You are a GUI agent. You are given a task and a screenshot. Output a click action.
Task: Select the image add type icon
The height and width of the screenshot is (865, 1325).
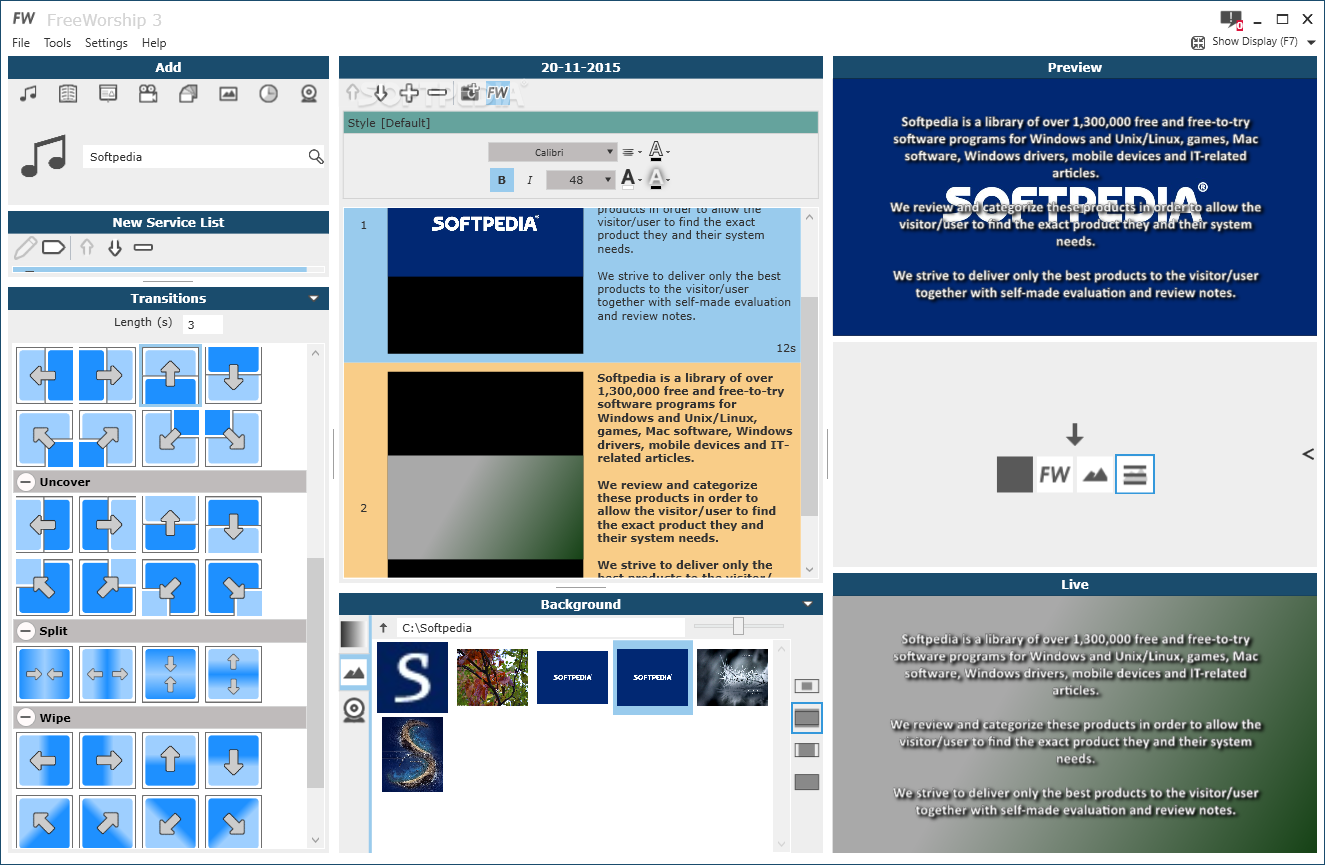pyautogui.click(x=228, y=93)
